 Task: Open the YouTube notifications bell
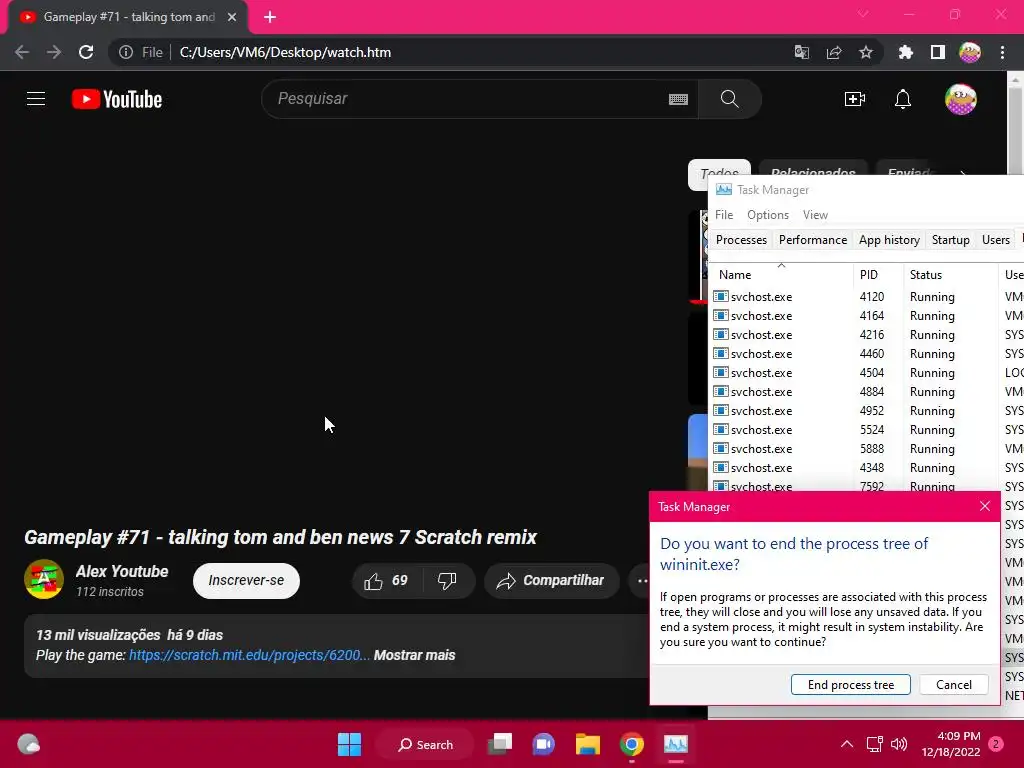pyautogui.click(x=903, y=99)
